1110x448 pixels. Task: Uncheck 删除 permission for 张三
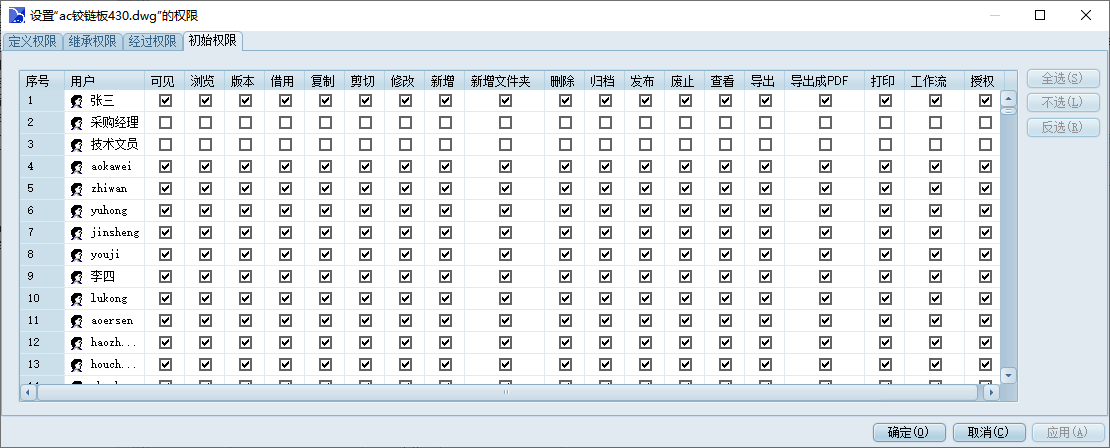tap(565, 100)
